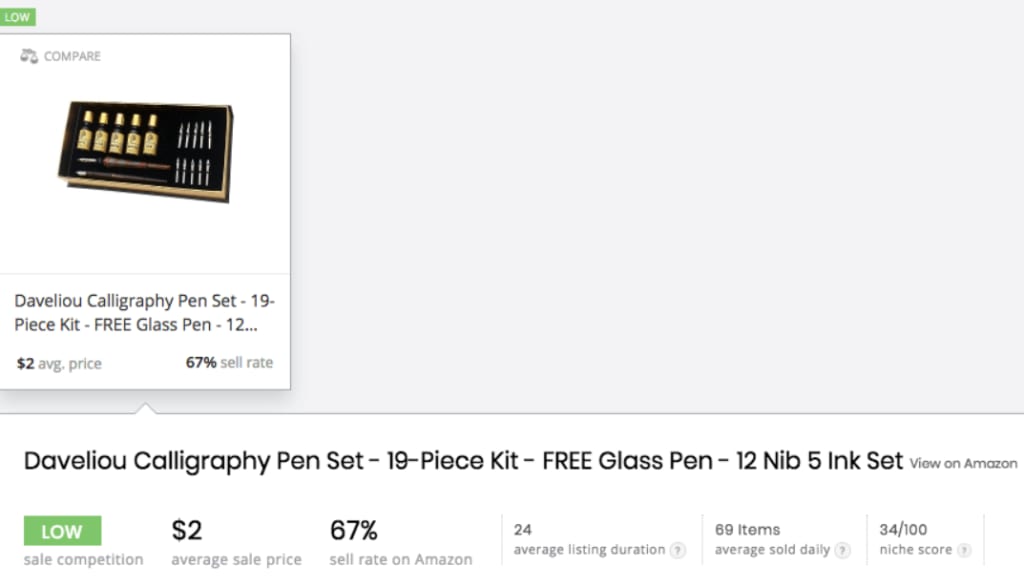Click the sale competition label text
This screenshot has height=586, width=1024.
(84, 560)
